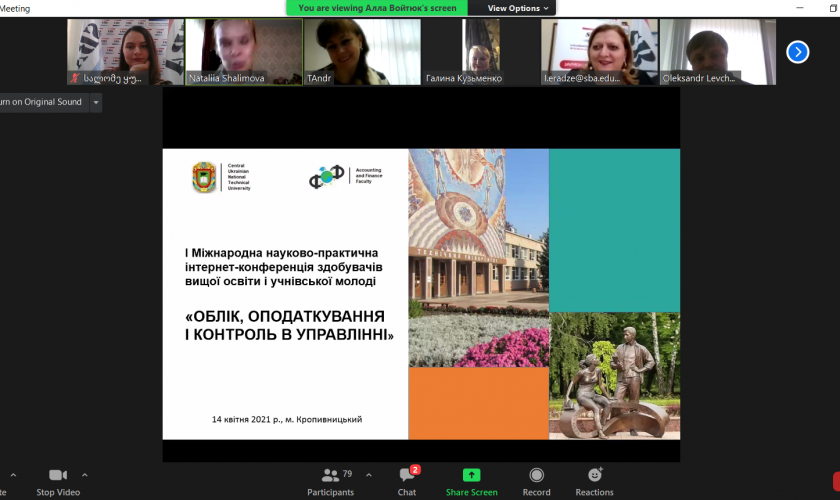The image size is (840, 500).
Task: Expand audio options arrow left of Stop Video
Action: point(13,475)
